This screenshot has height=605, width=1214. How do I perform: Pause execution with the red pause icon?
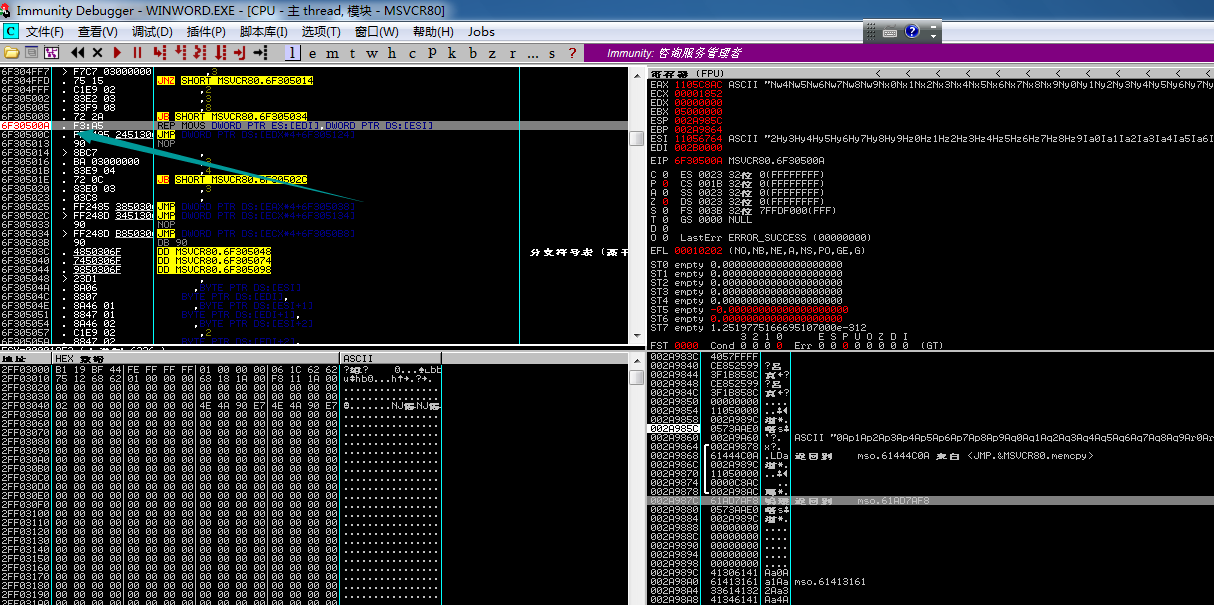137,52
